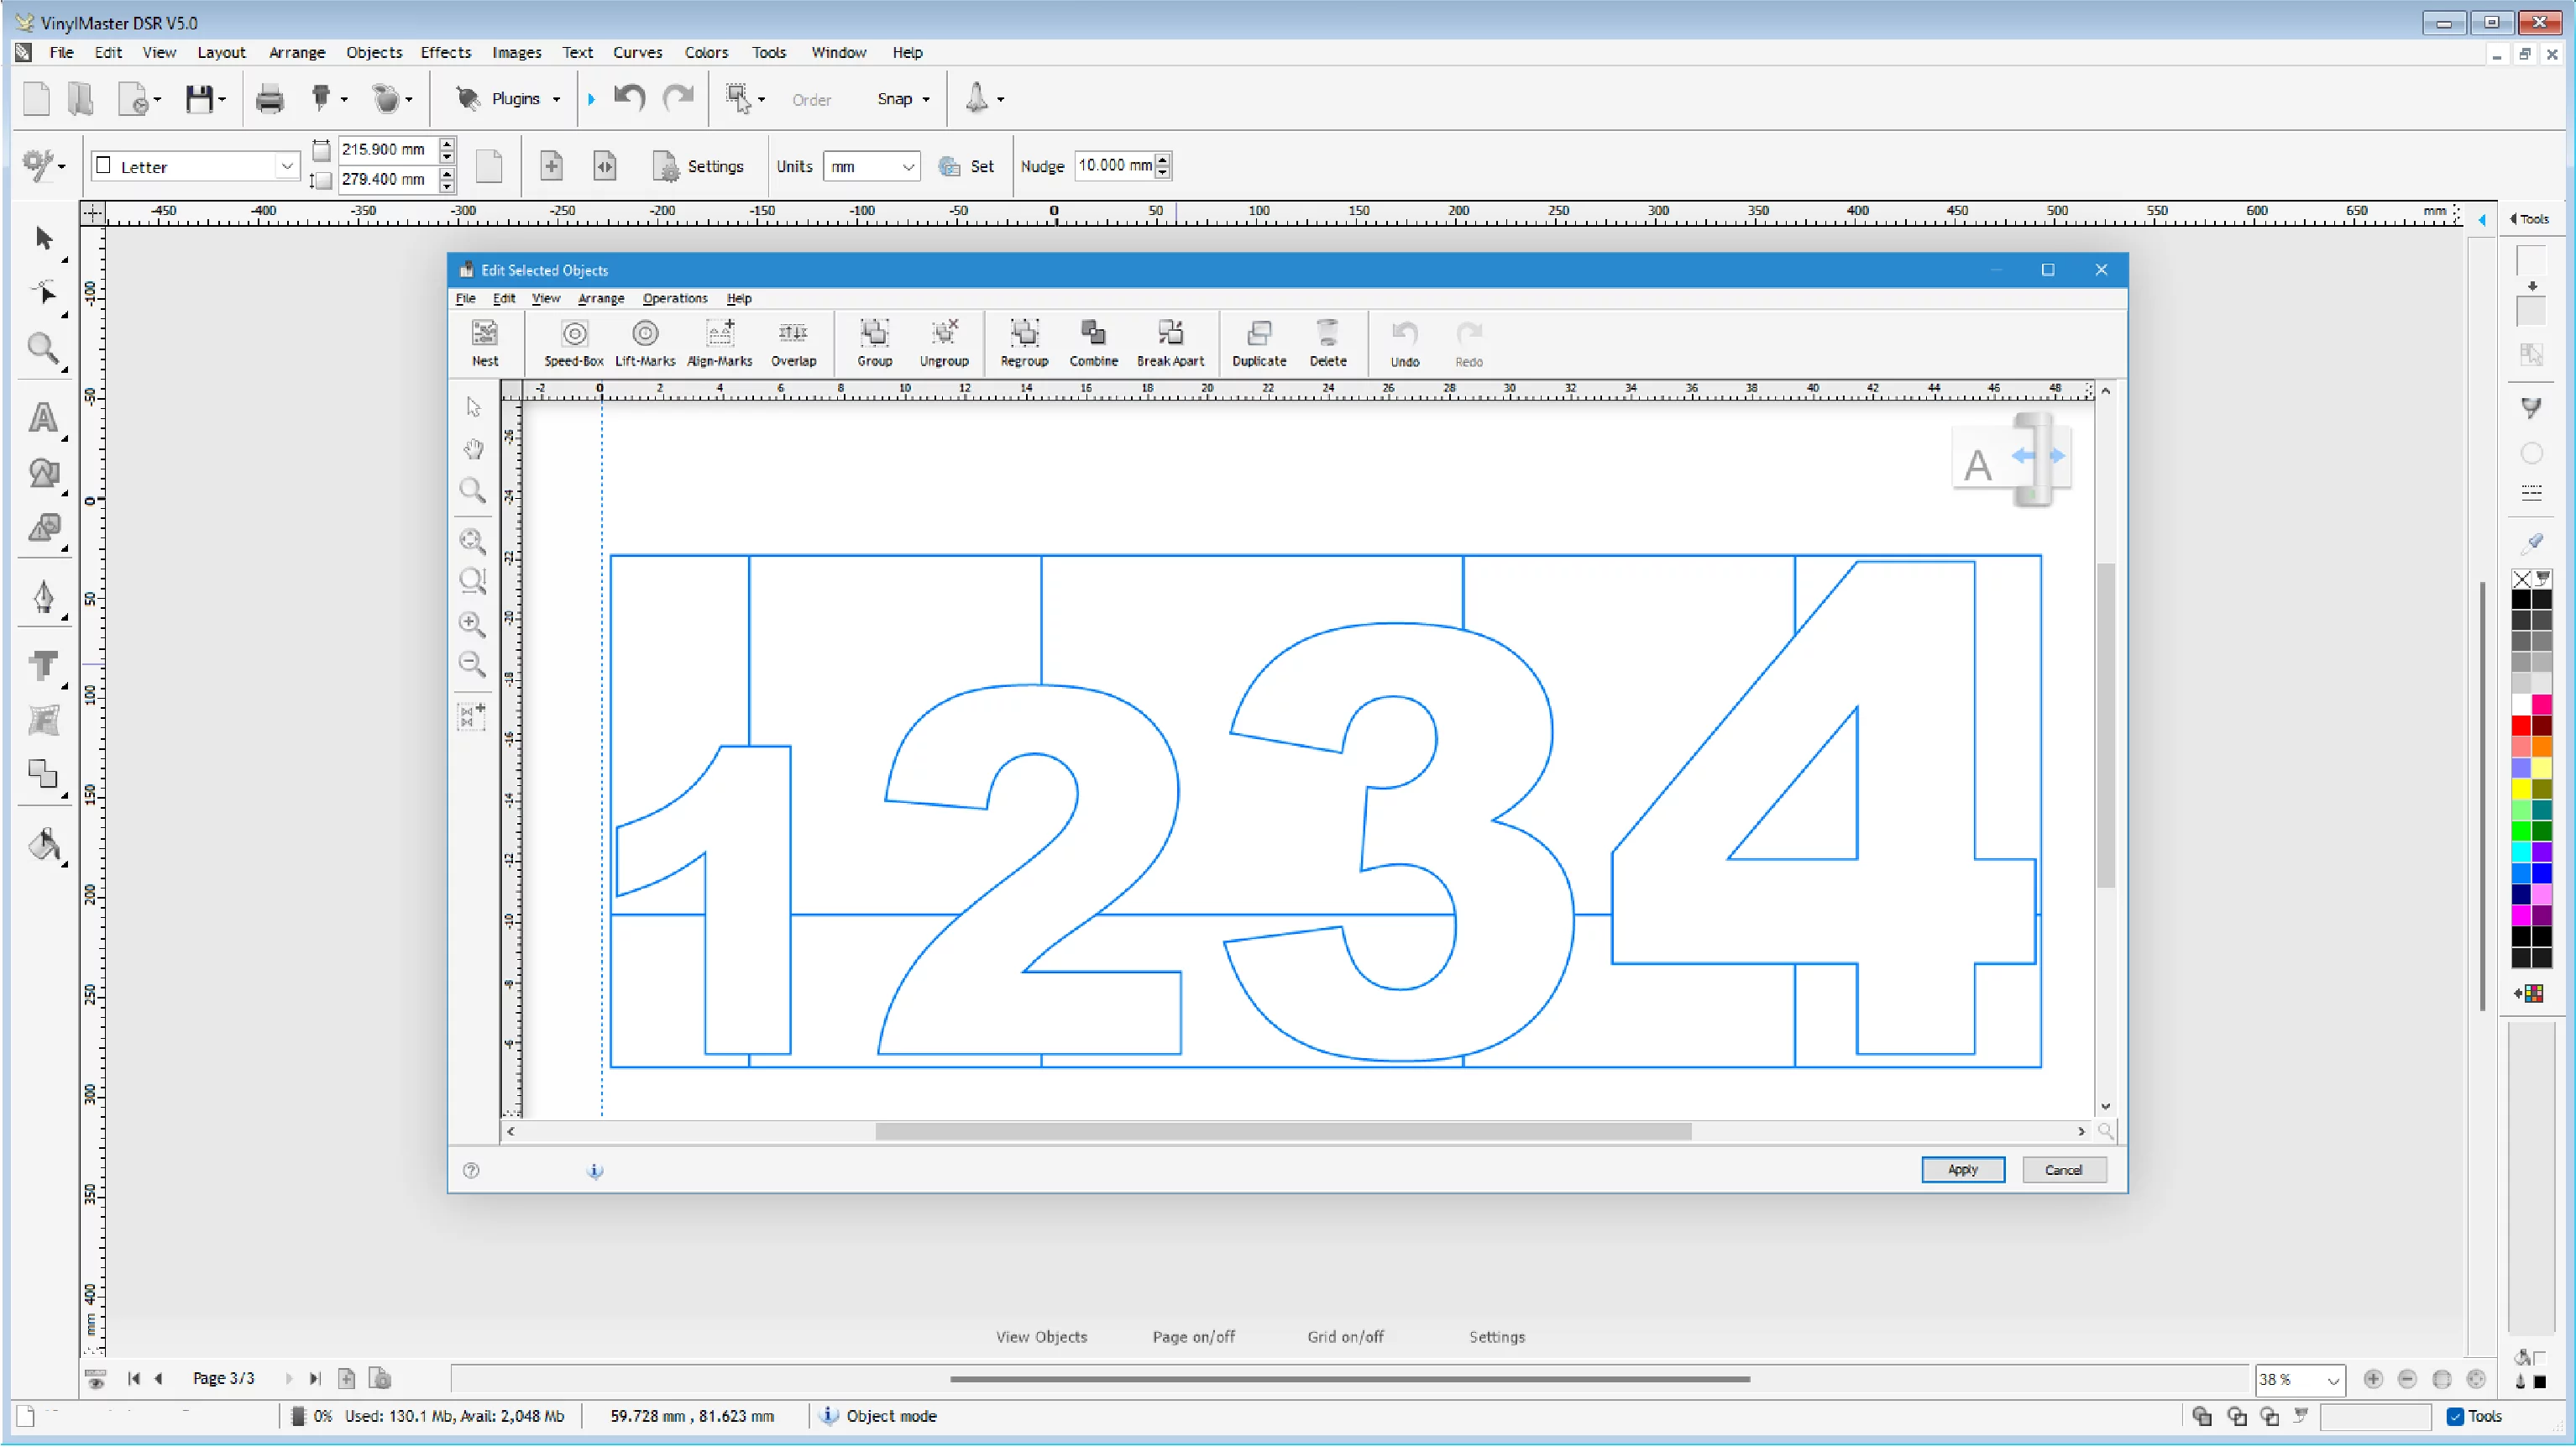2576x1447 pixels.
Task: Expand the Save options arrow
Action: pyautogui.click(x=222, y=99)
